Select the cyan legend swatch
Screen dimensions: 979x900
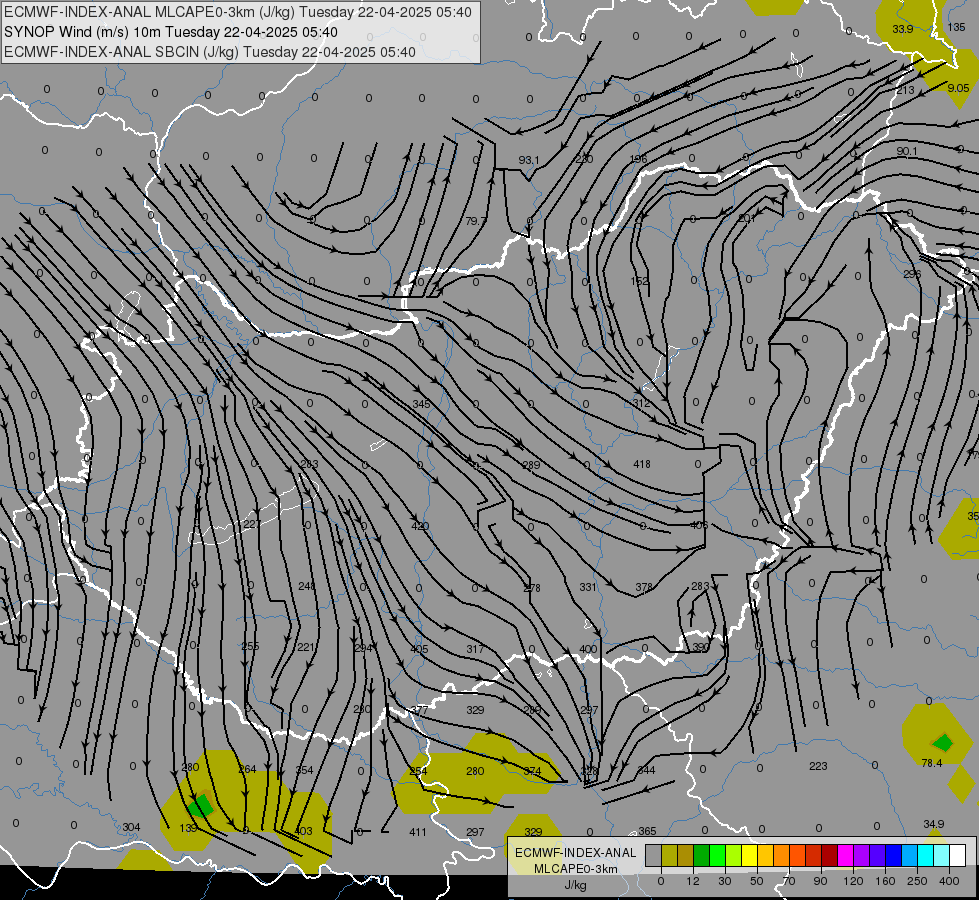pyautogui.click(x=925, y=855)
